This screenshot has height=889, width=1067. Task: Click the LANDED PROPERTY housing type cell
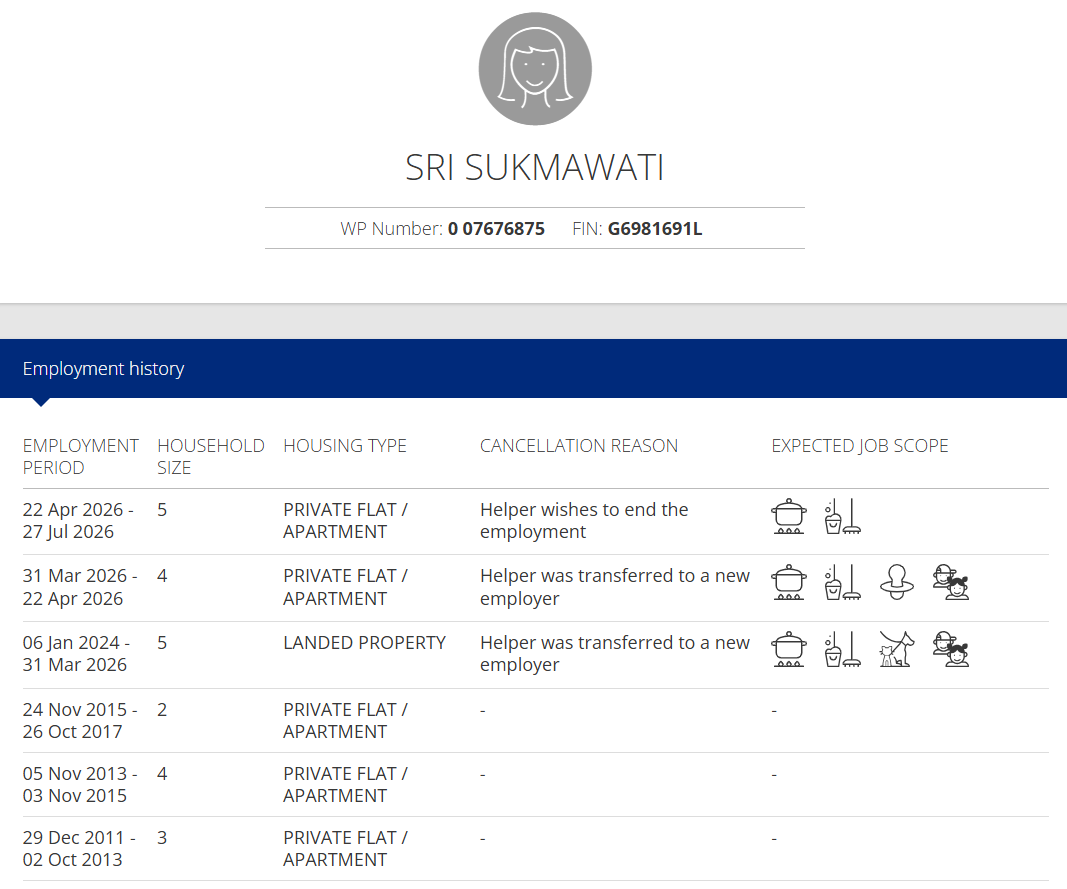[364, 643]
